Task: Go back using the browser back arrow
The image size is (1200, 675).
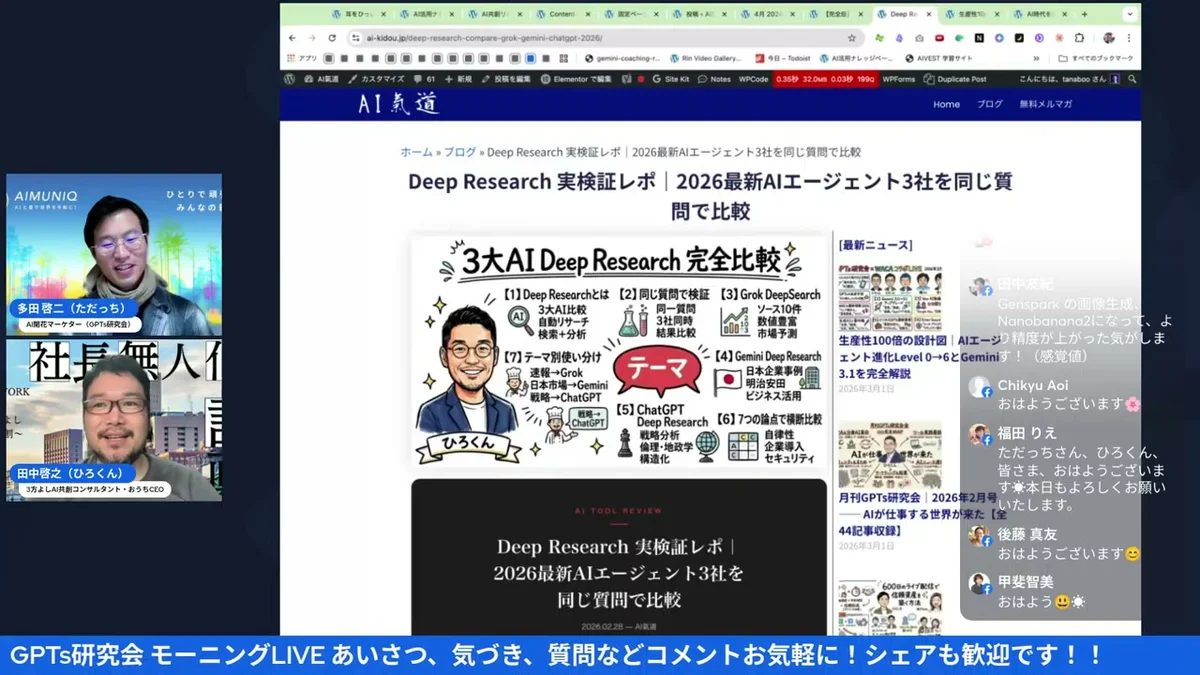Action: (292, 36)
